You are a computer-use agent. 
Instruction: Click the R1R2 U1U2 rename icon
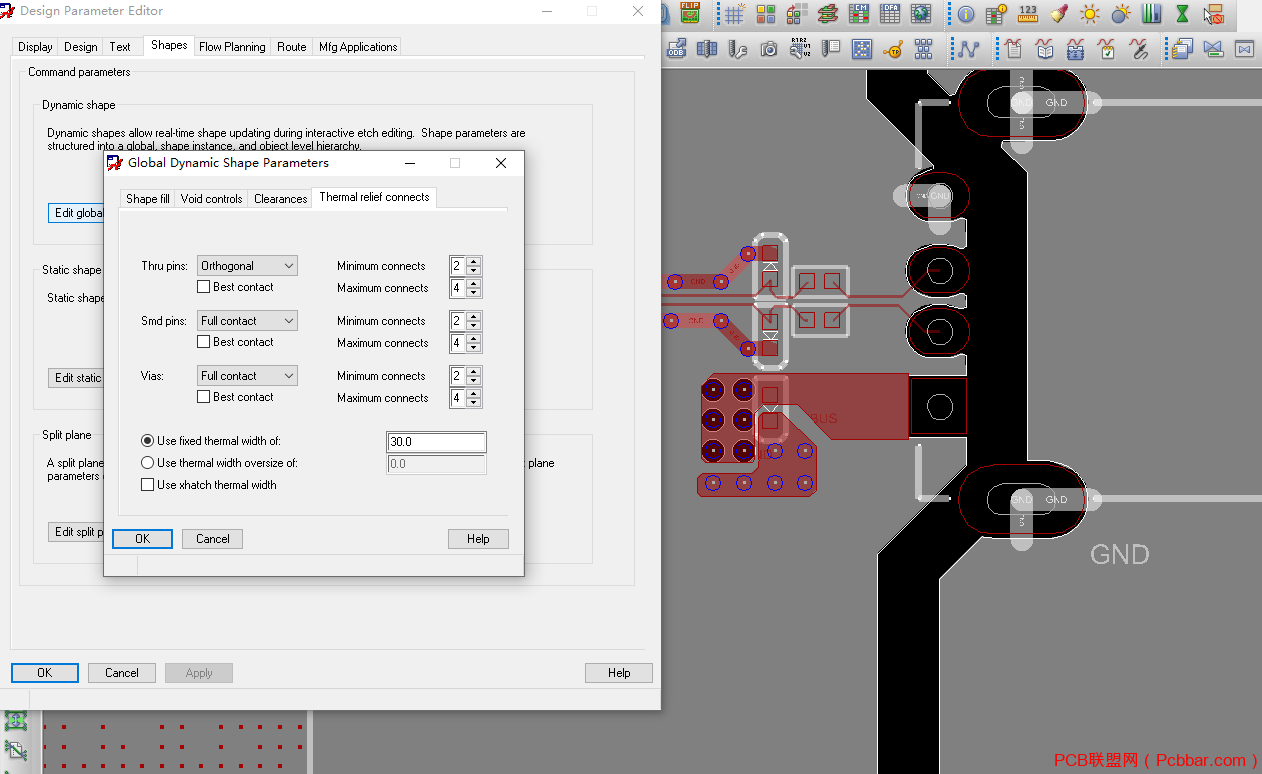tap(800, 48)
